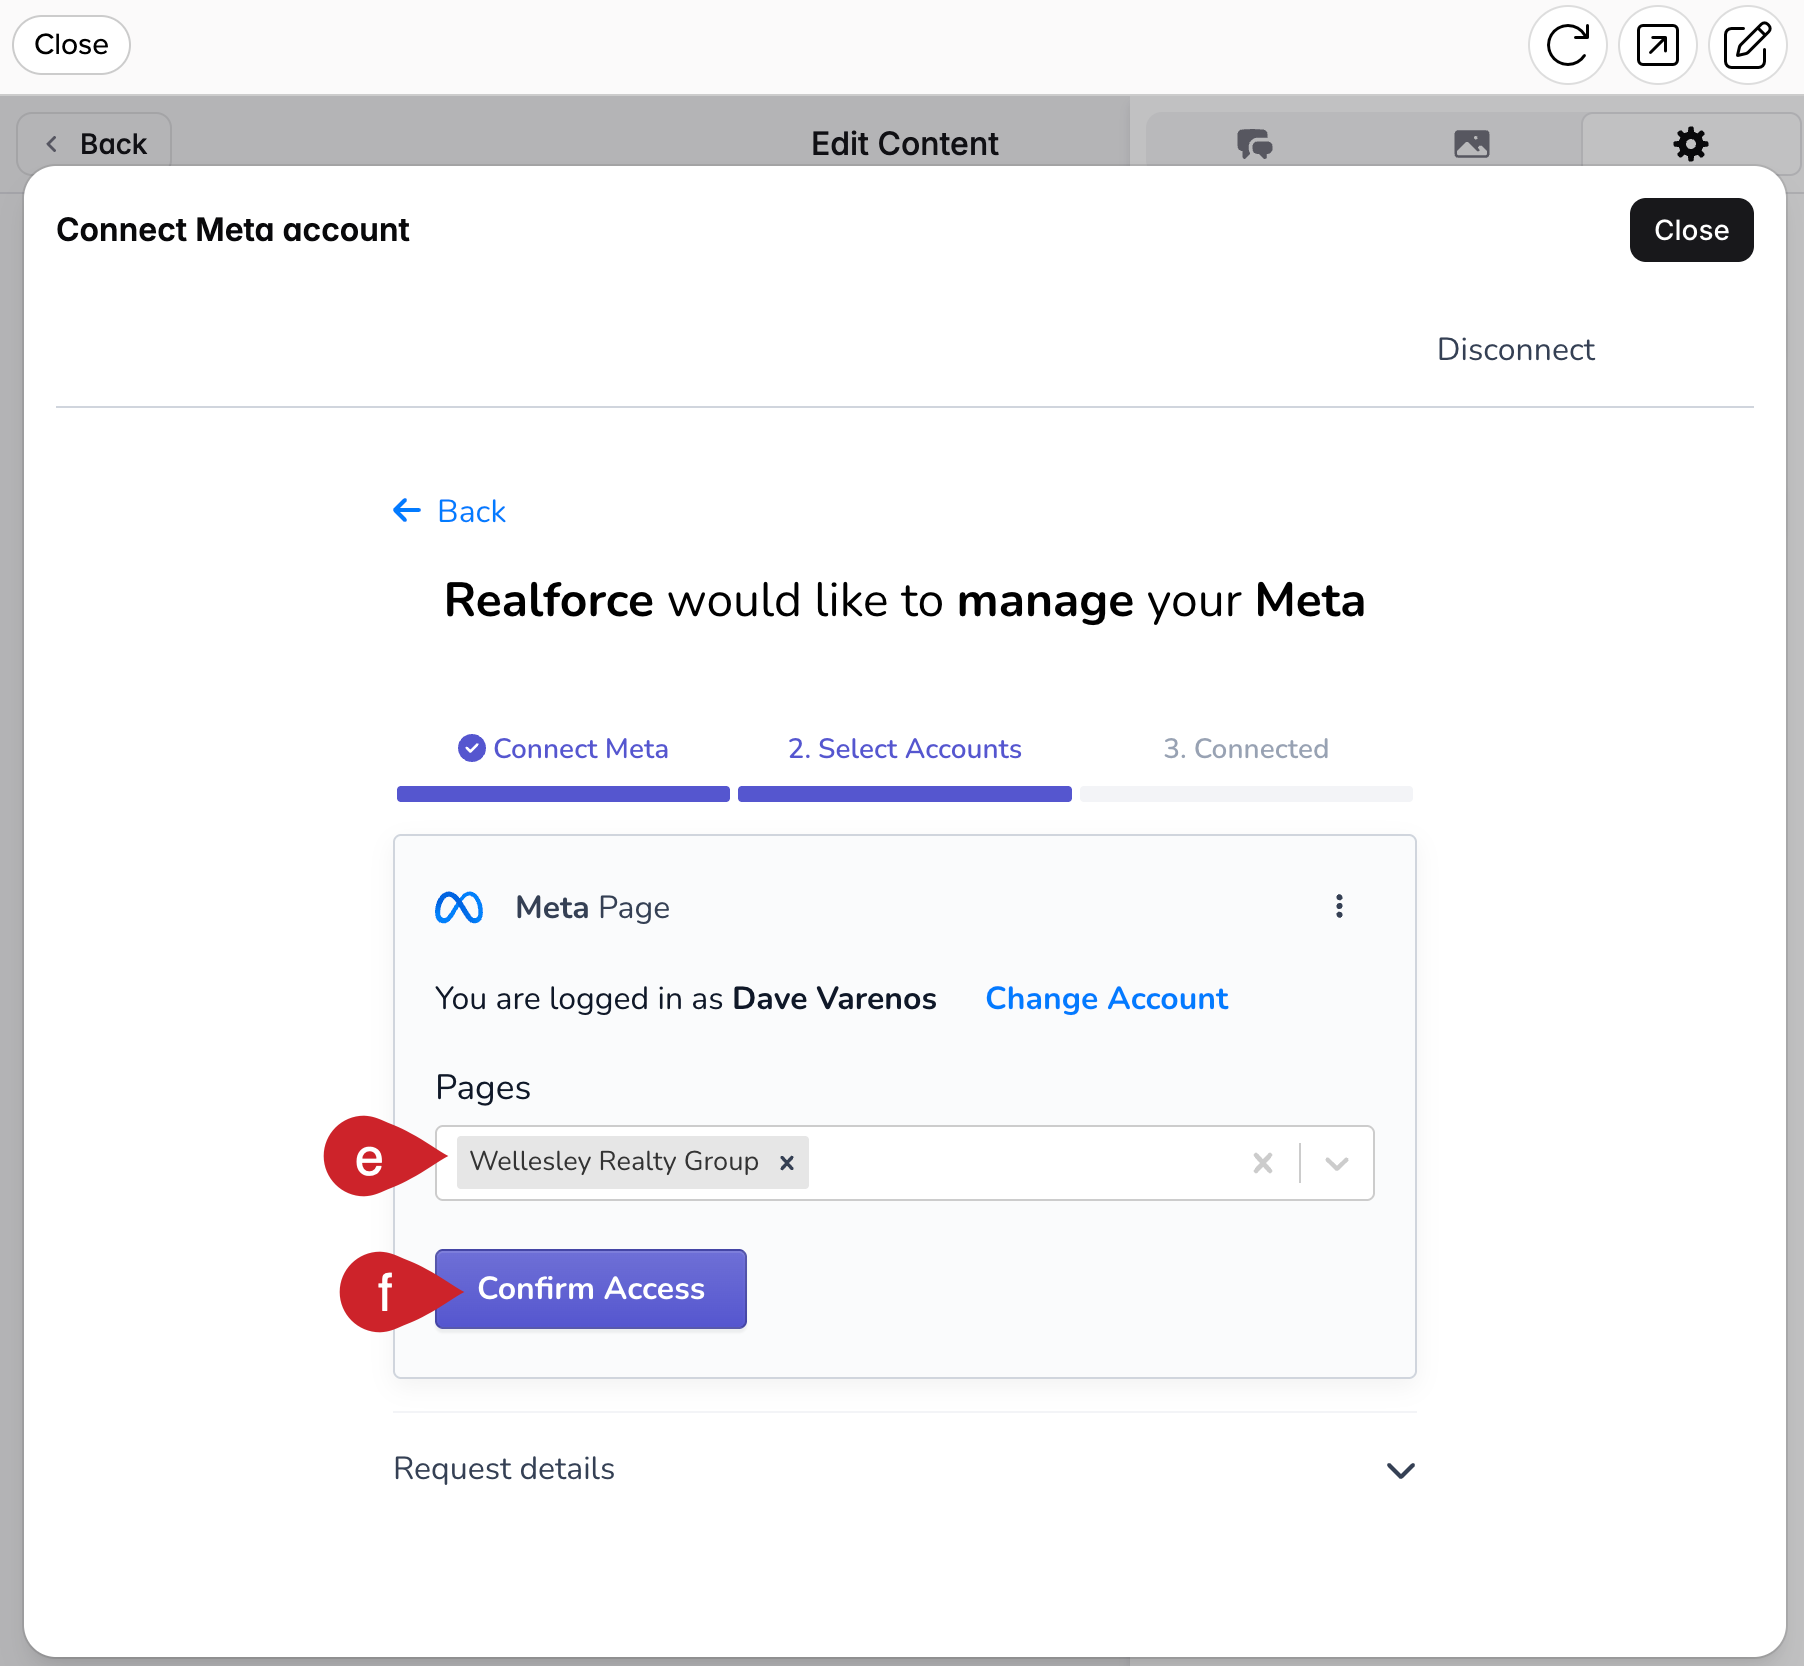
Task: Open the comments chat tab icon
Action: click(x=1254, y=144)
